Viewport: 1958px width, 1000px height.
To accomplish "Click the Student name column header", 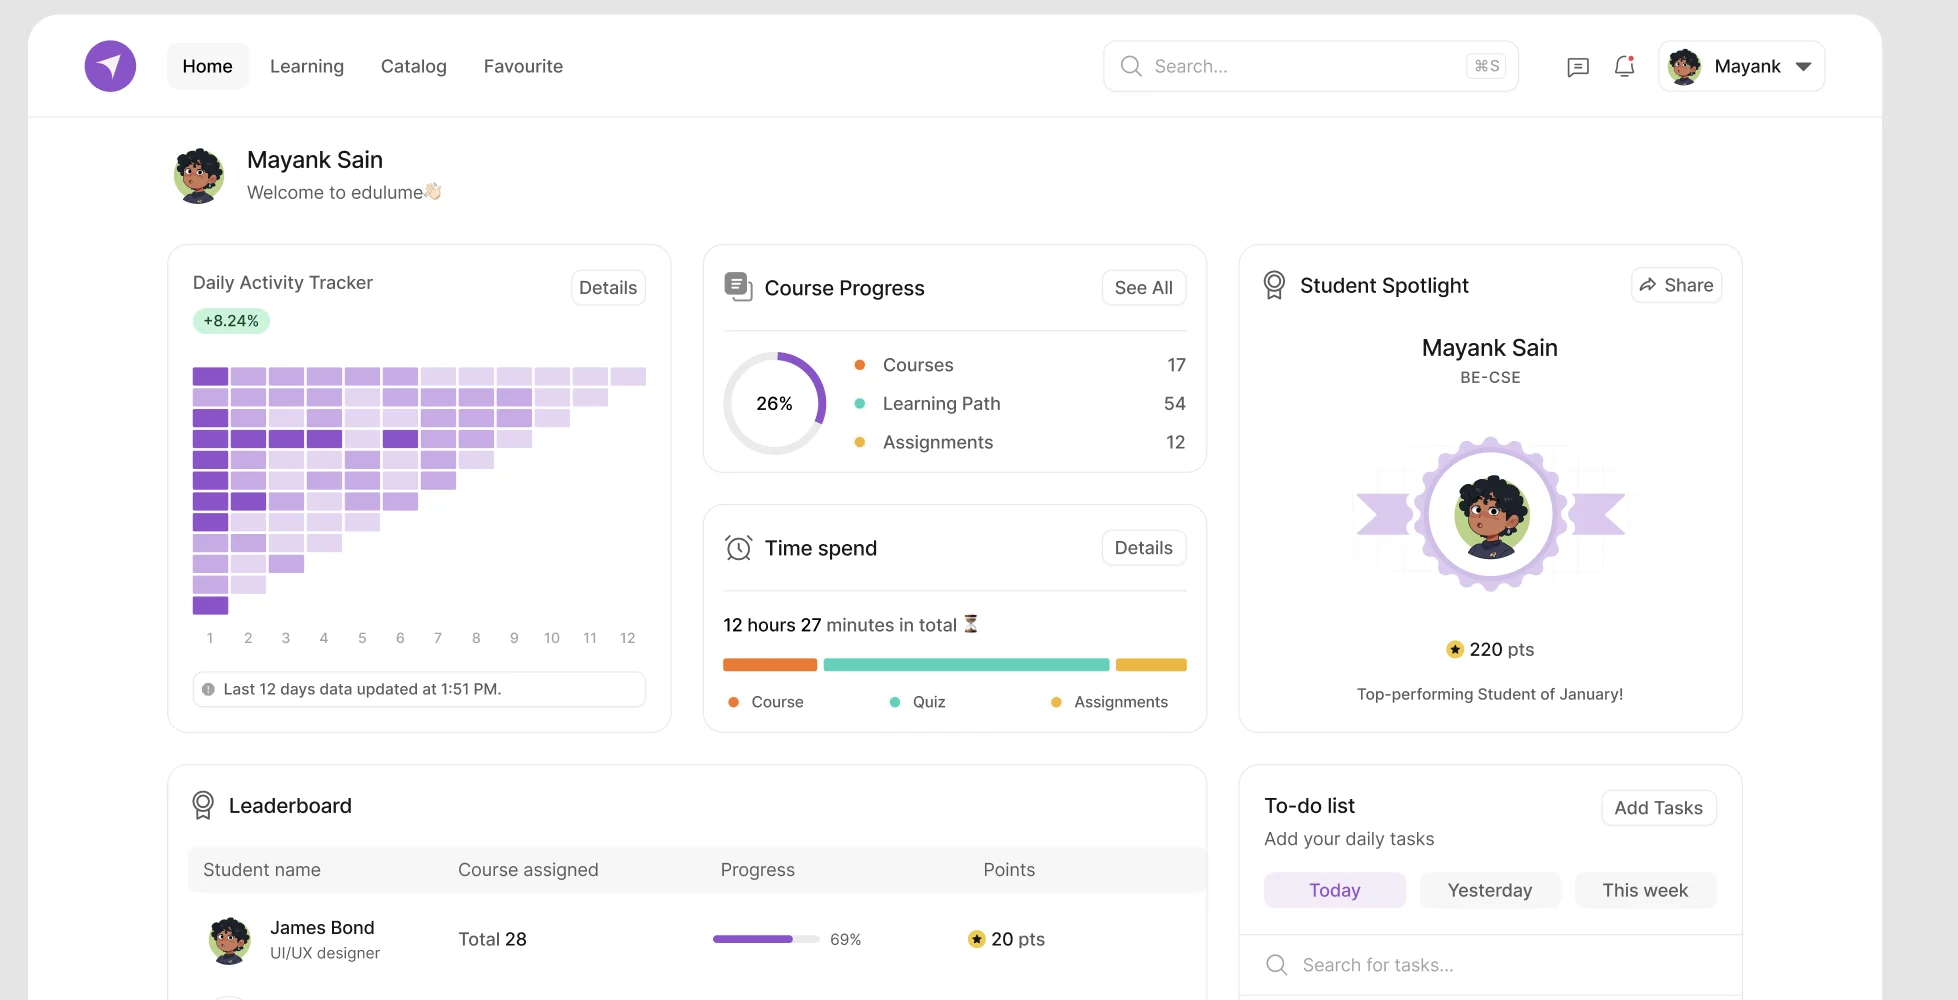I will point(262,870).
